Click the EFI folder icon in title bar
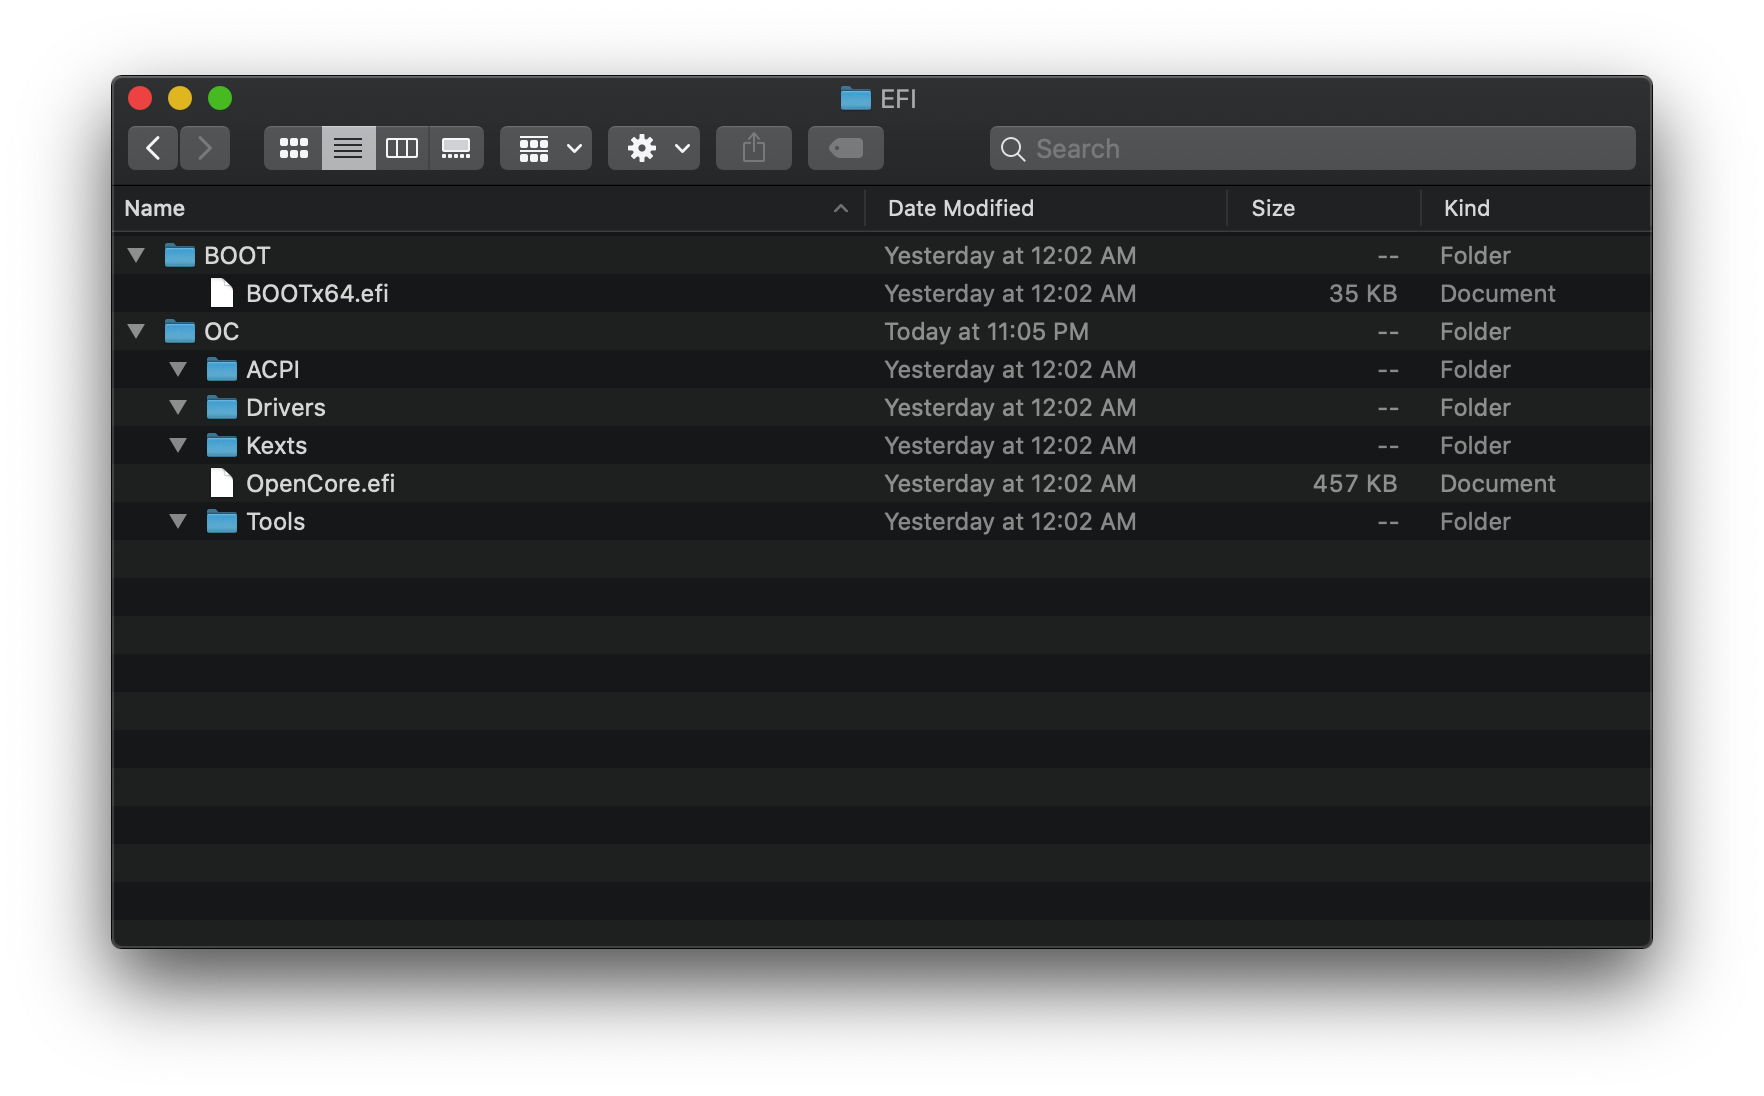 [856, 98]
